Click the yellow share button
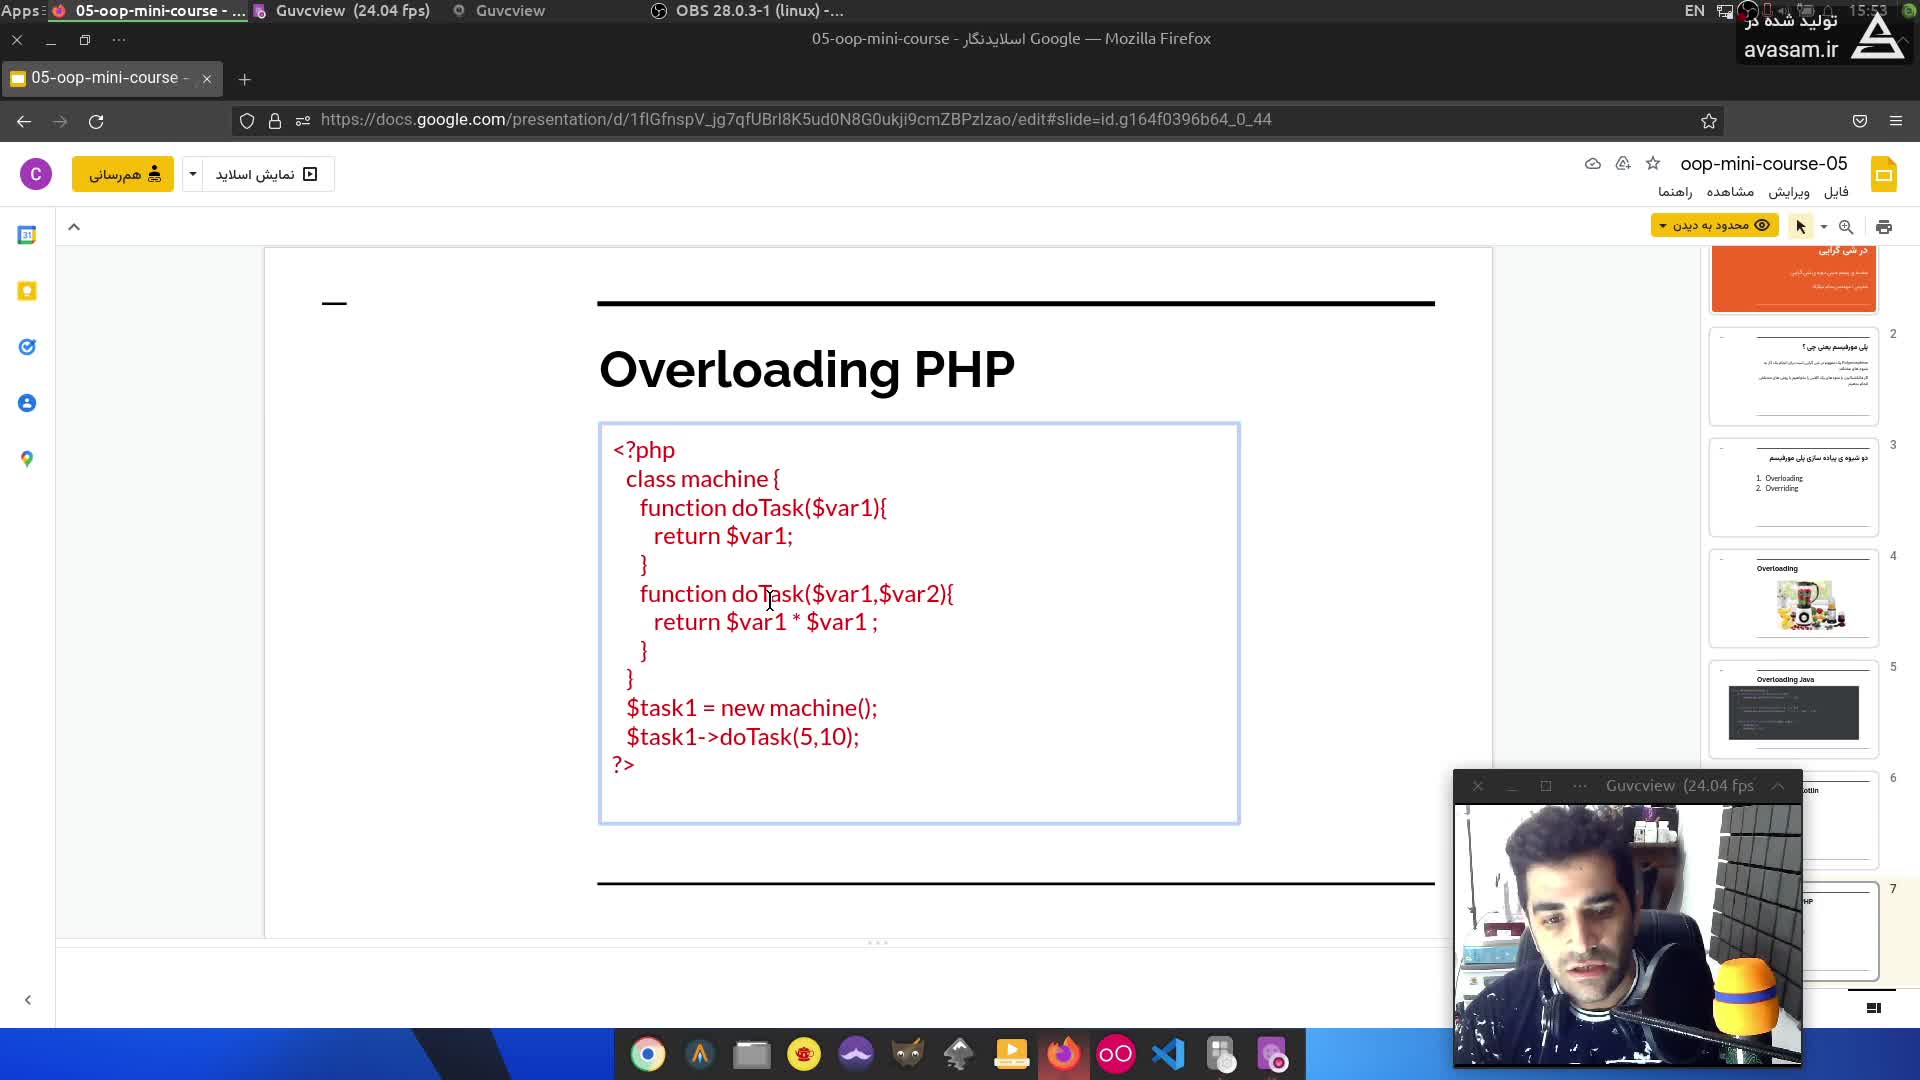The width and height of the screenshot is (1920, 1080). [123, 174]
